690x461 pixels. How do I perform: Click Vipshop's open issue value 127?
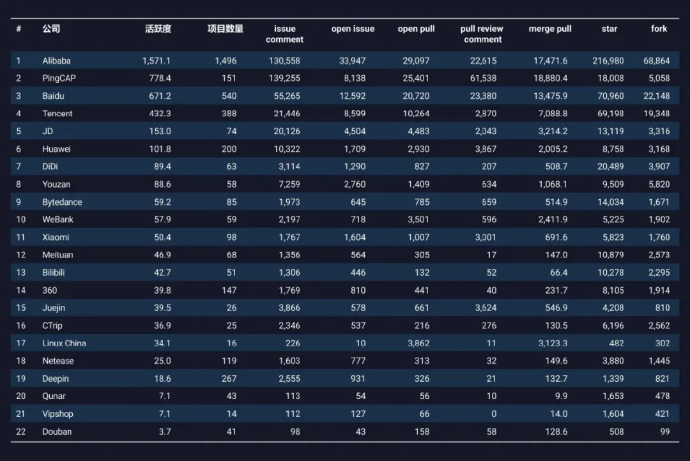[x=358, y=414]
